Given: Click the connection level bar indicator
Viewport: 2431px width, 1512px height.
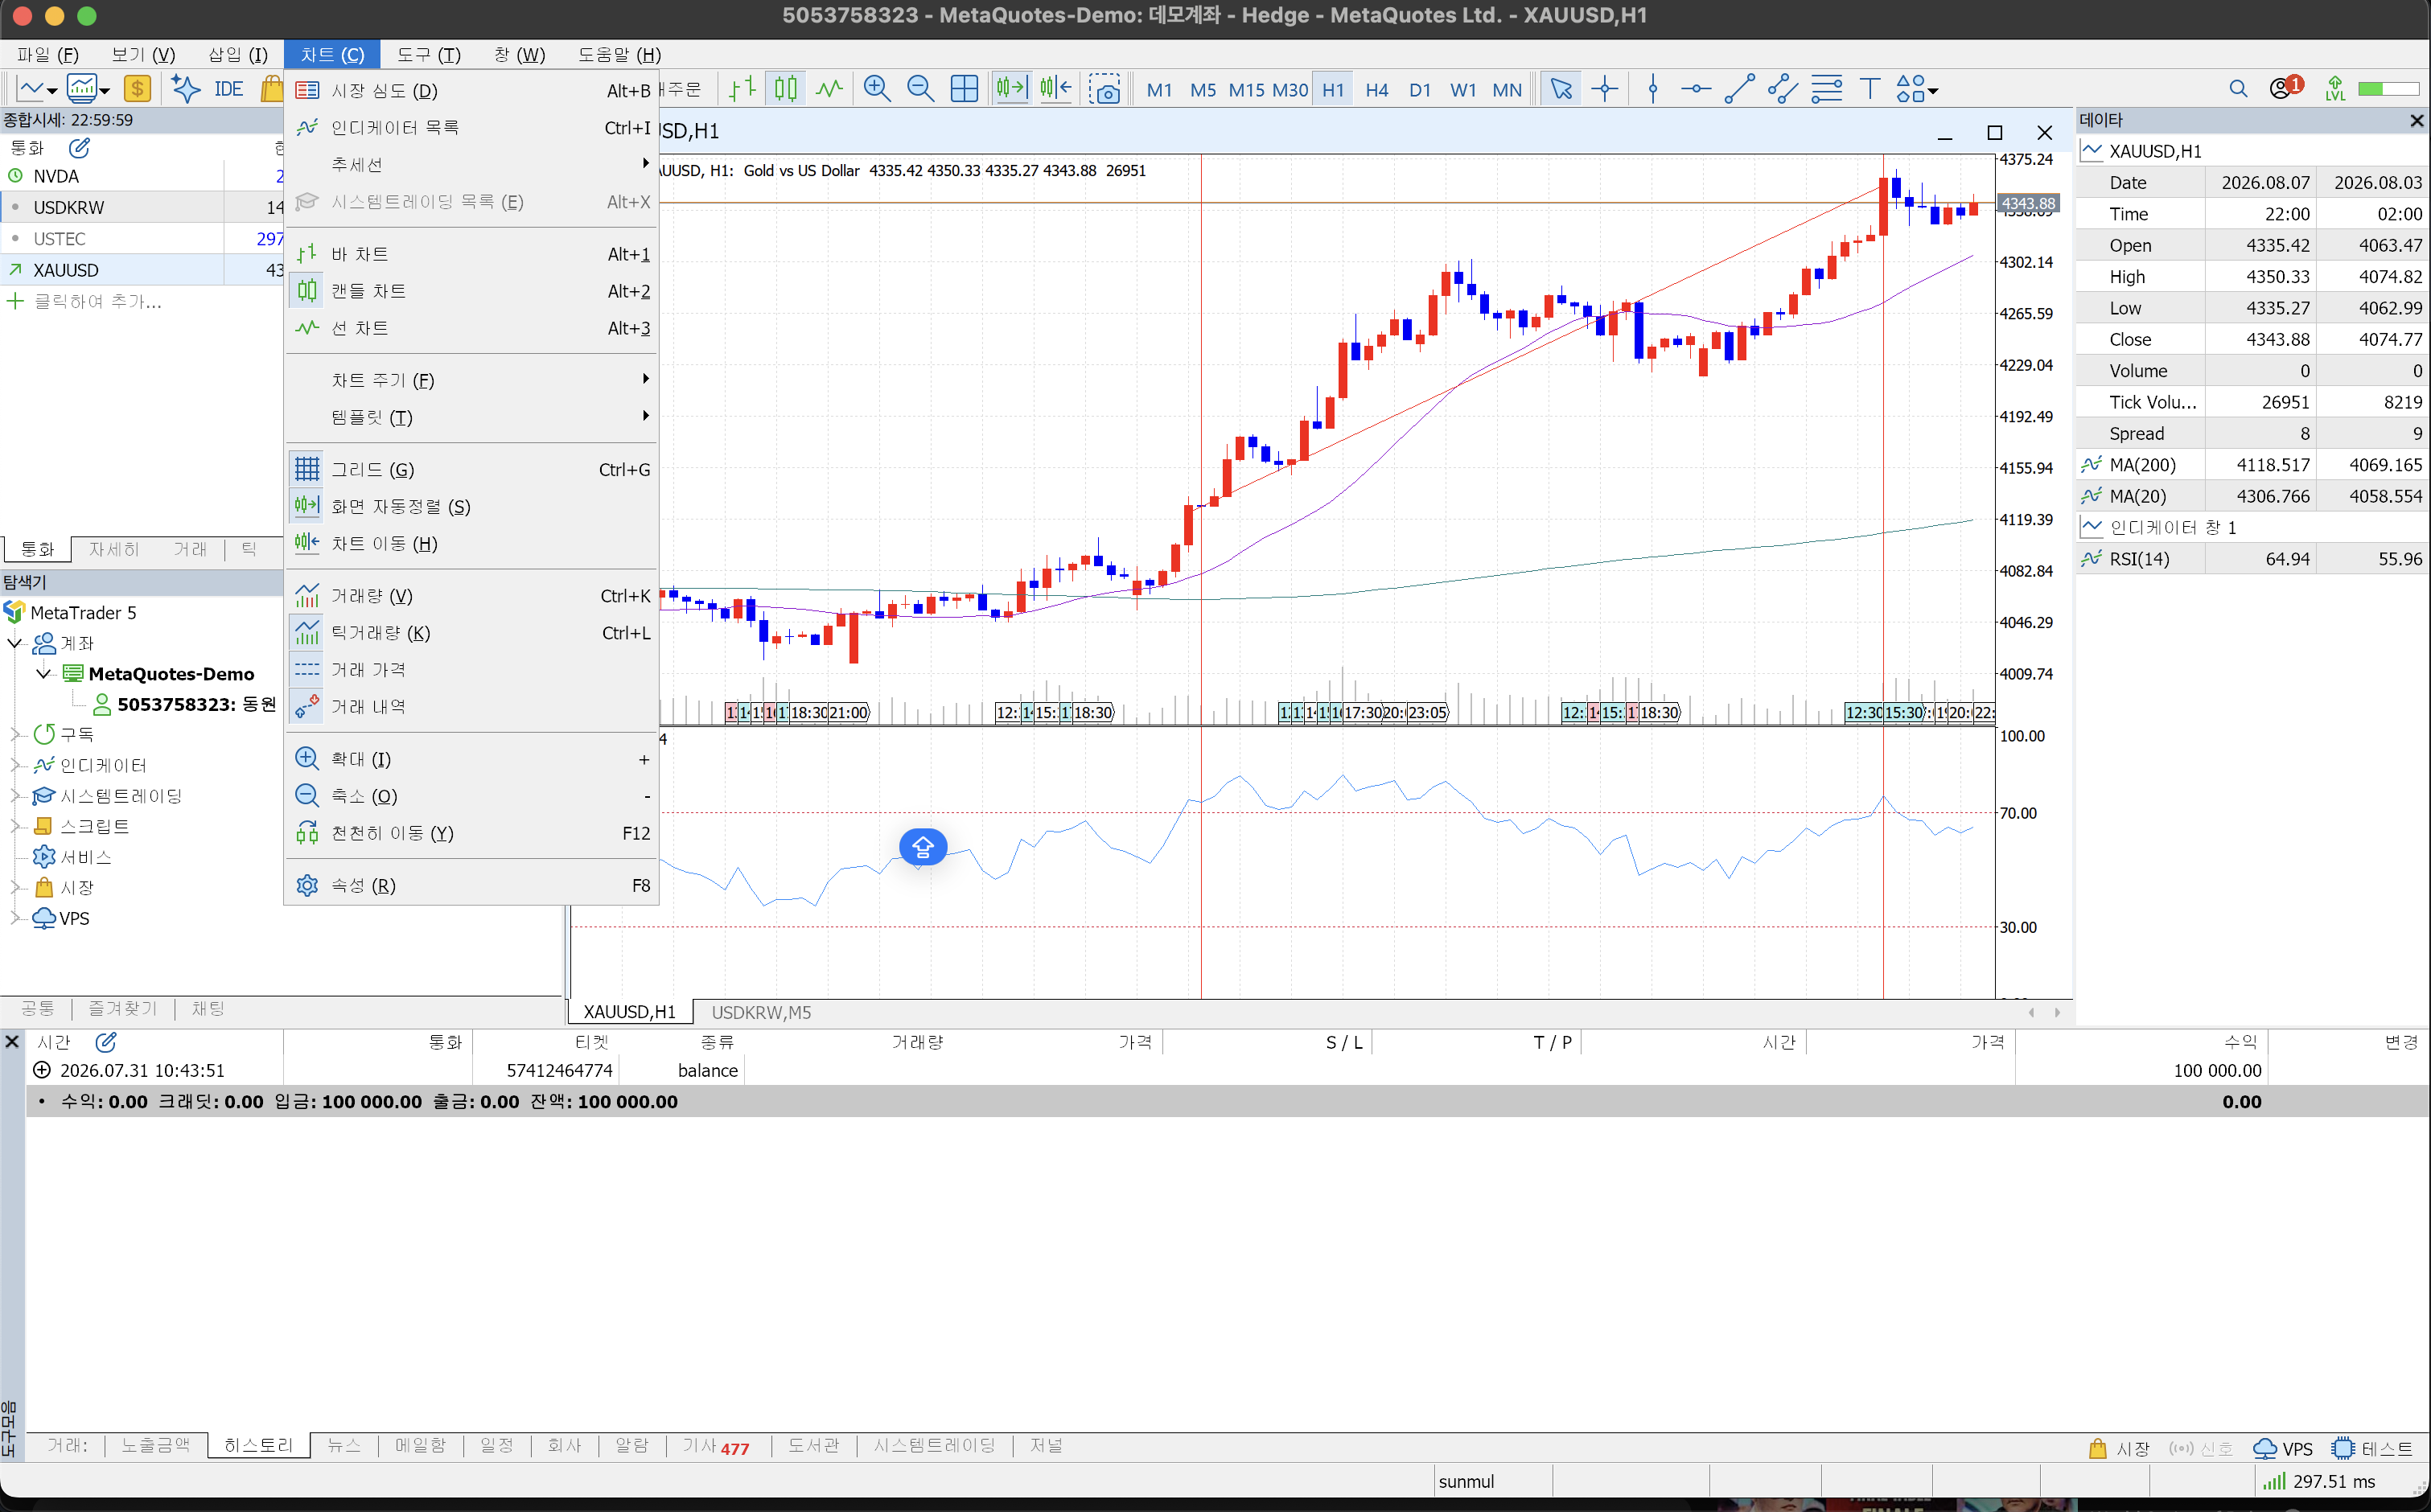Looking at the screenshot, I should 2388,89.
